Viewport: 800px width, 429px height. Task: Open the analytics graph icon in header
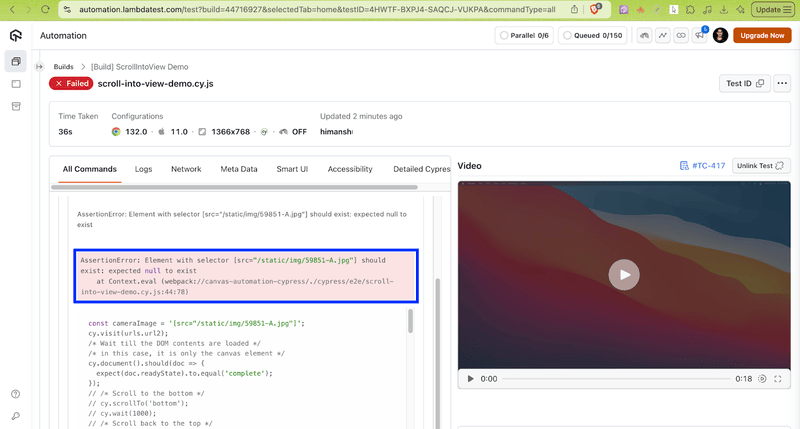click(x=663, y=35)
